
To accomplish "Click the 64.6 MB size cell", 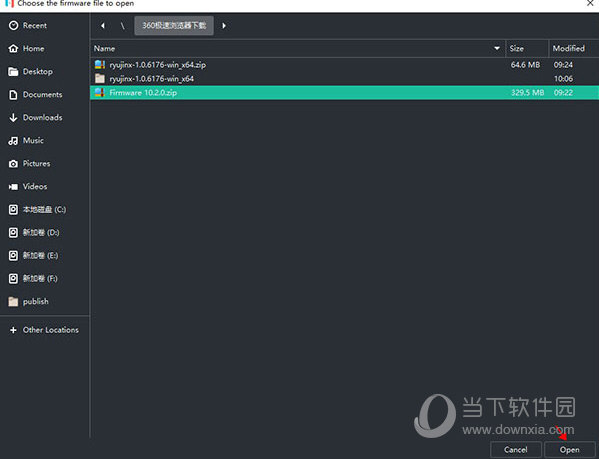I will pyautogui.click(x=526, y=65).
